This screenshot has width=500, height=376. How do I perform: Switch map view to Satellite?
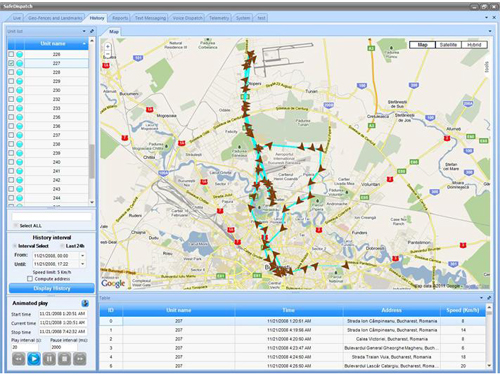[x=448, y=45]
